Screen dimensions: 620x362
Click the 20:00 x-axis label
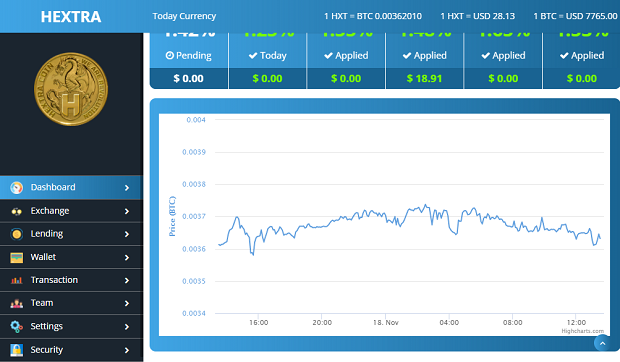tap(322, 322)
